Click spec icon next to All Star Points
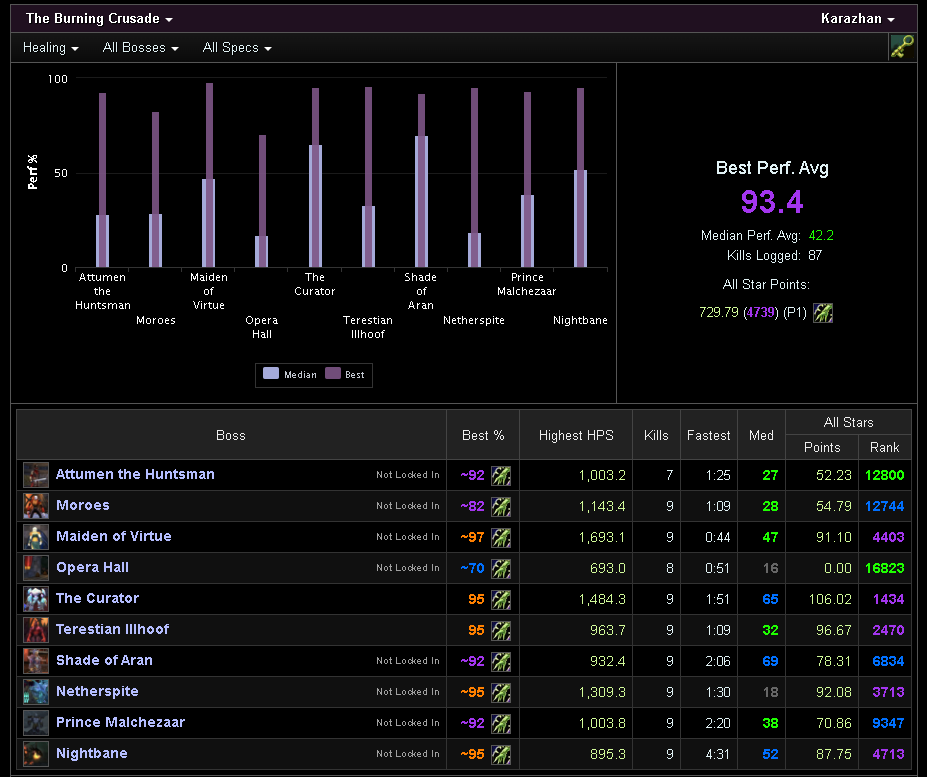Viewport: 927px width, 777px height. 822,313
